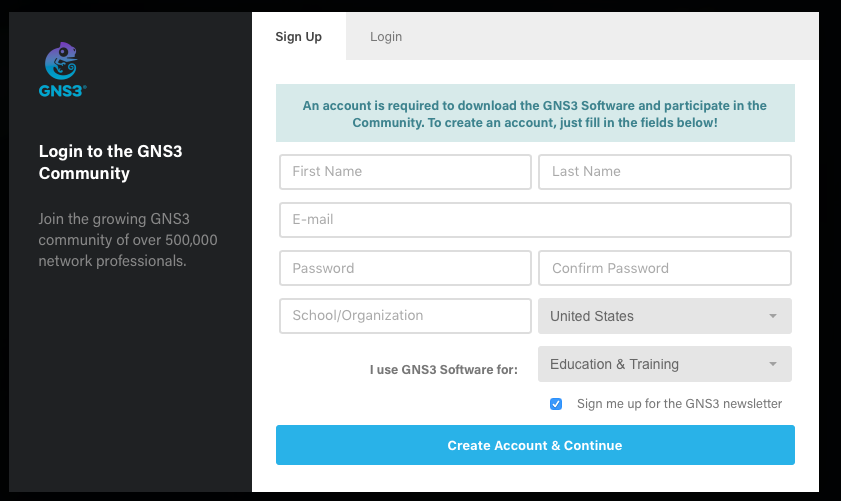The height and width of the screenshot is (501, 841).
Task: Click the E-mail input field
Action: click(x=535, y=220)
